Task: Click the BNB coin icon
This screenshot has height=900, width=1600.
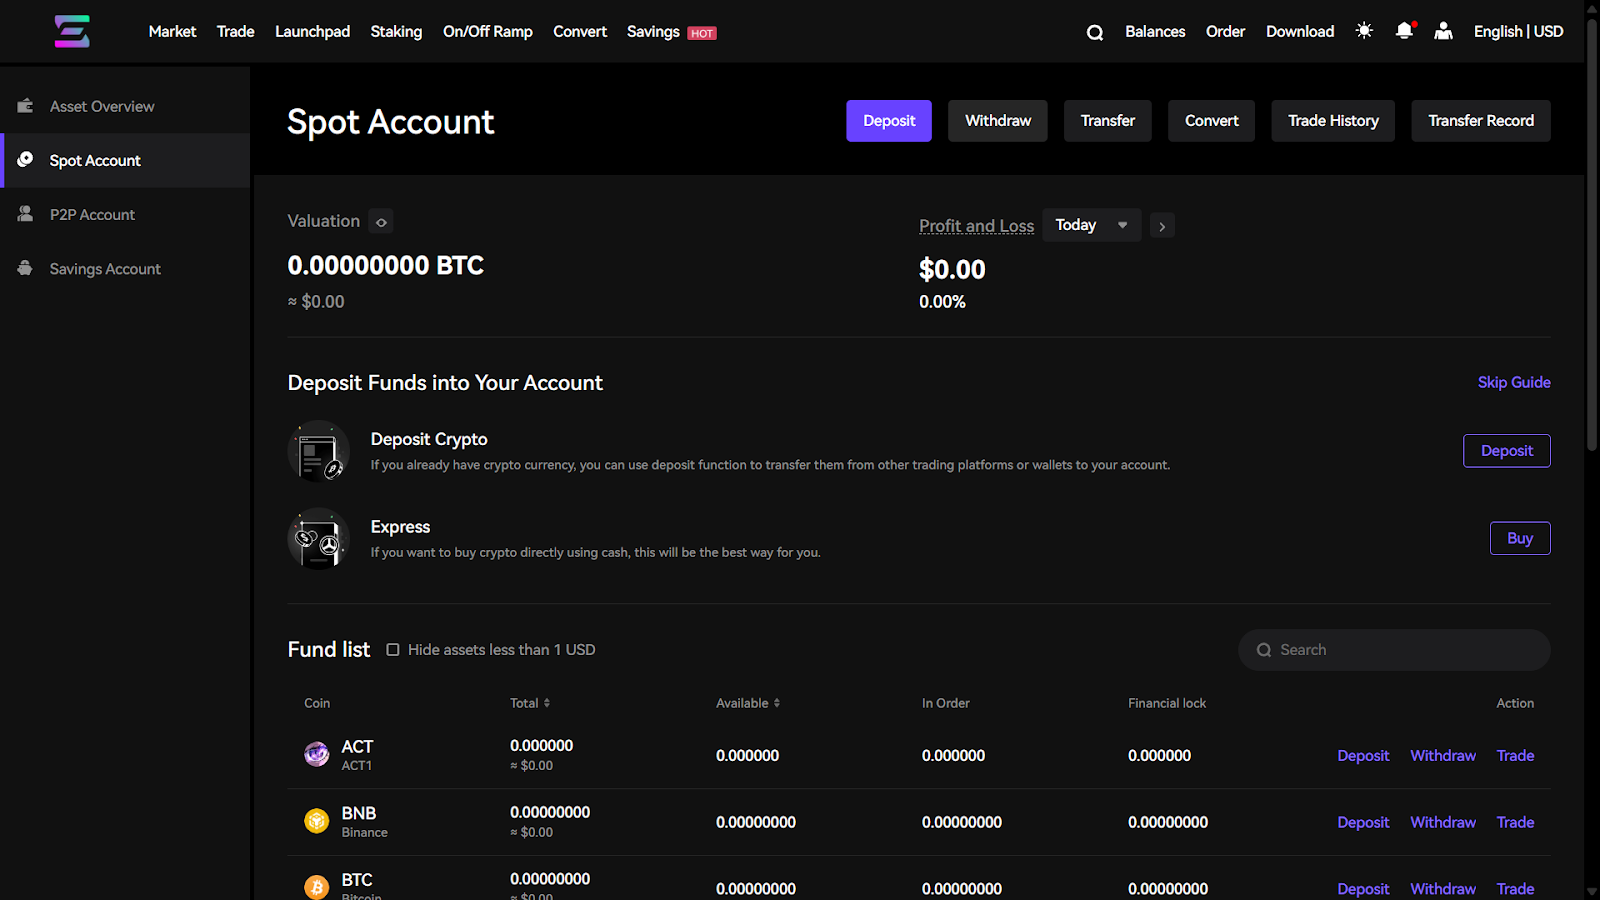Action: click(x=316, y=822)
